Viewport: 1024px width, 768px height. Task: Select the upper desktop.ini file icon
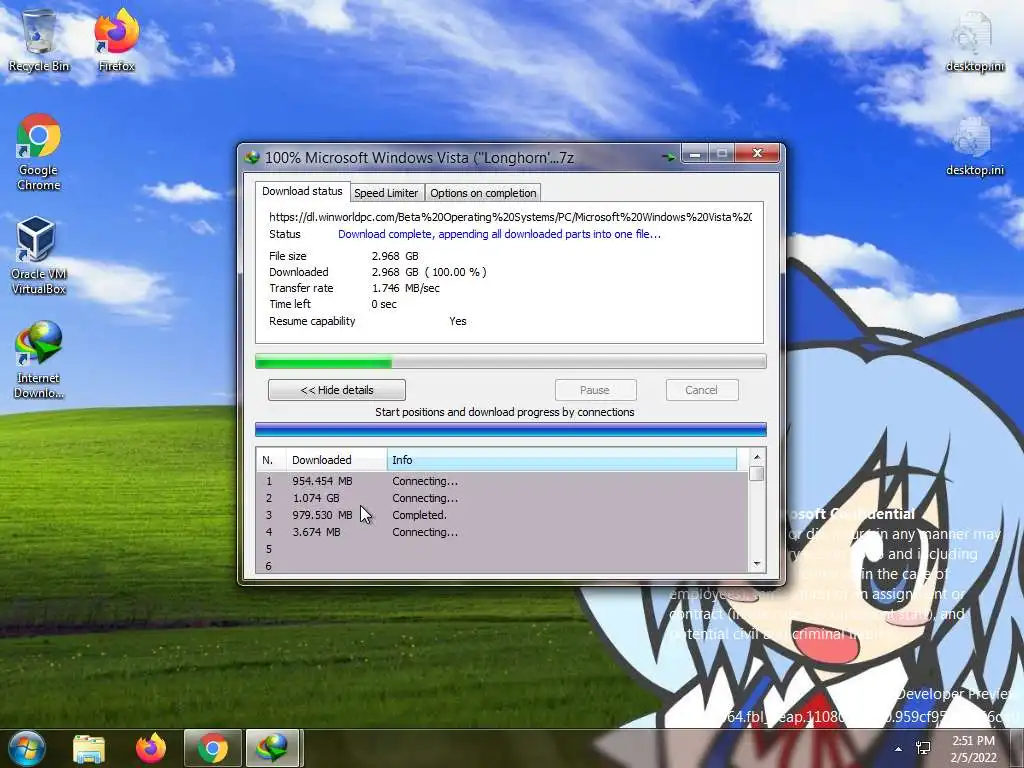[x=974, y=42]
